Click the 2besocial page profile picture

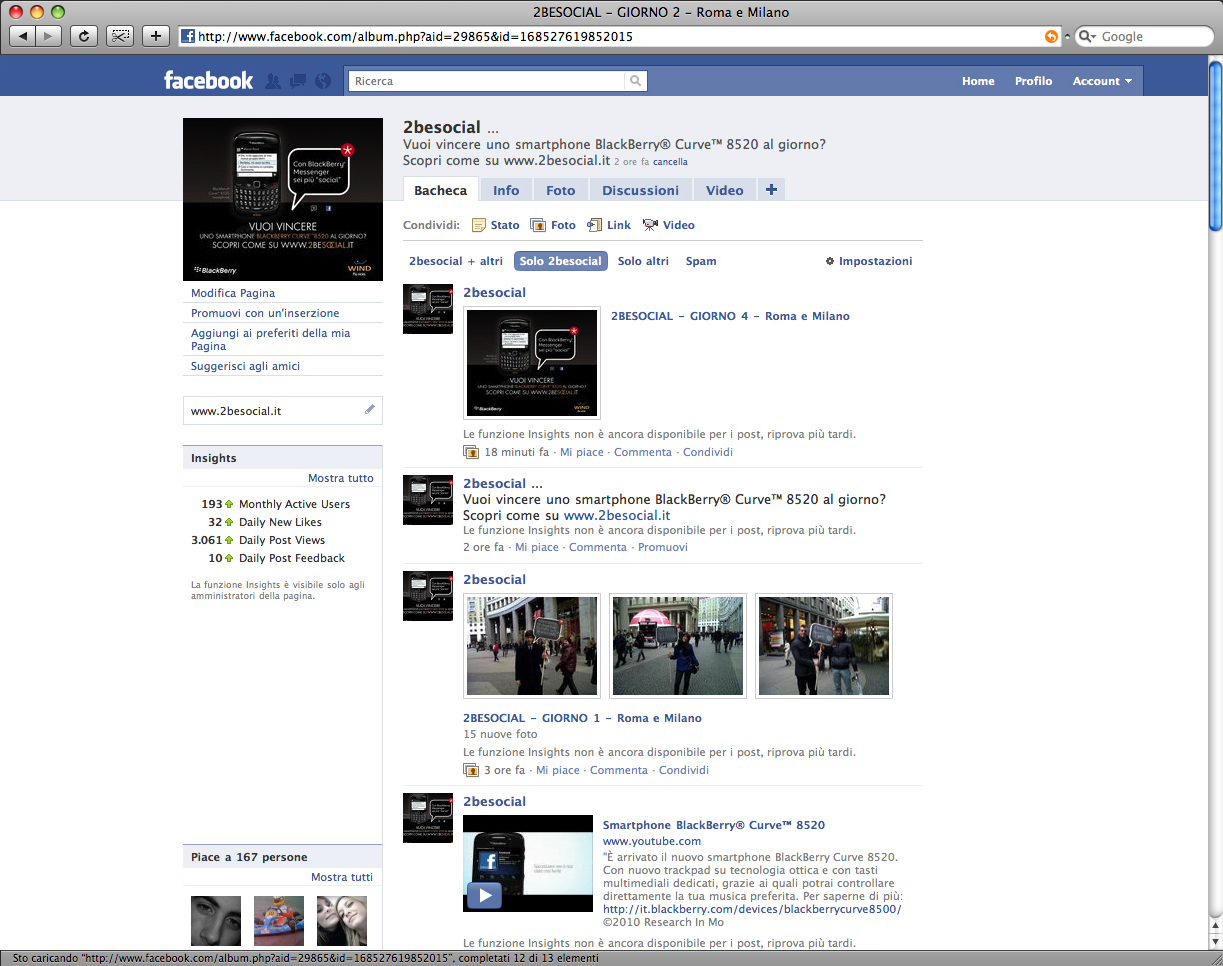[283, 199]
